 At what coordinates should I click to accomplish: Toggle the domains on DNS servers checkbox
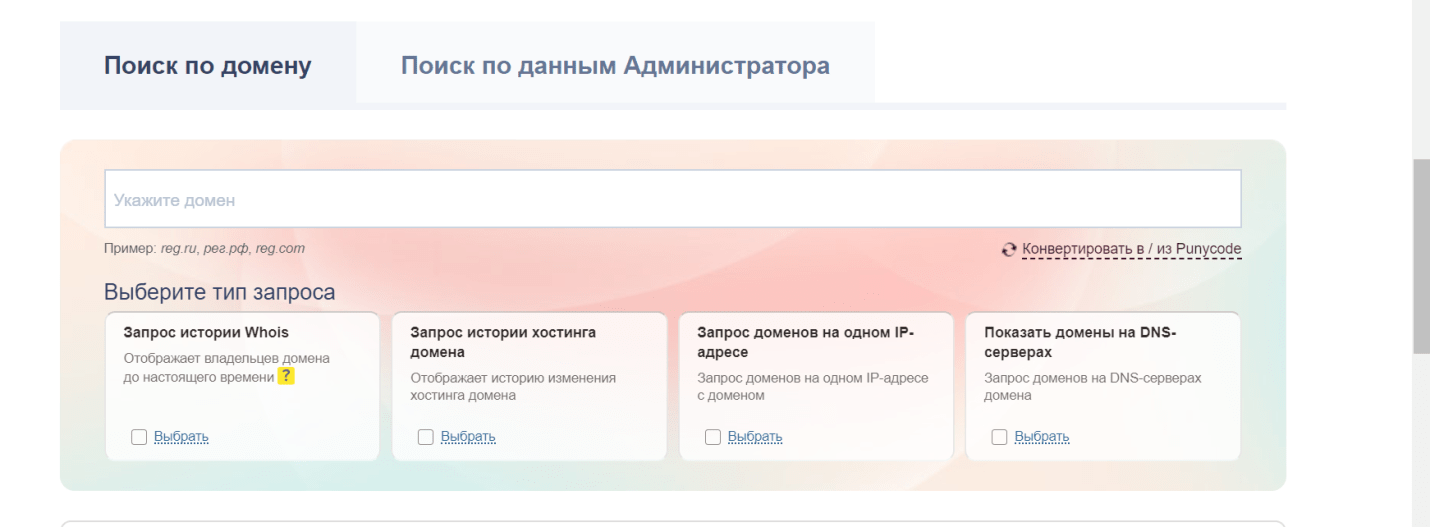tap(999, 437)
